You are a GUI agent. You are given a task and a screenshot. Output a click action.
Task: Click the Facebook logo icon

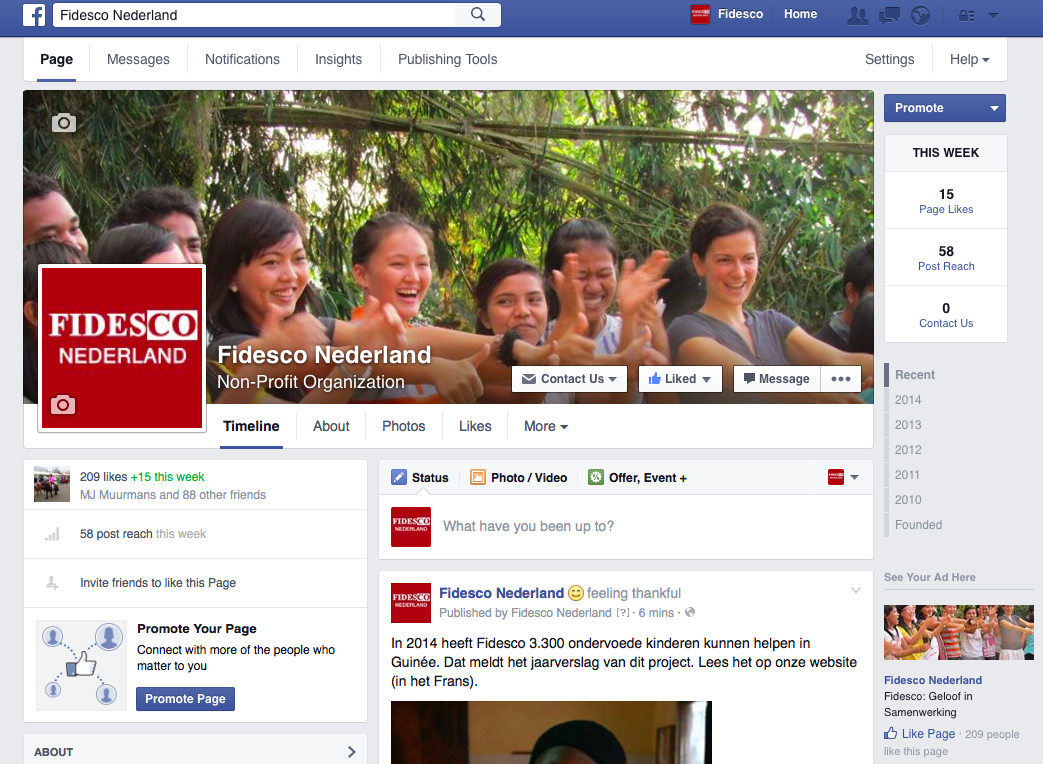(34, 15)
